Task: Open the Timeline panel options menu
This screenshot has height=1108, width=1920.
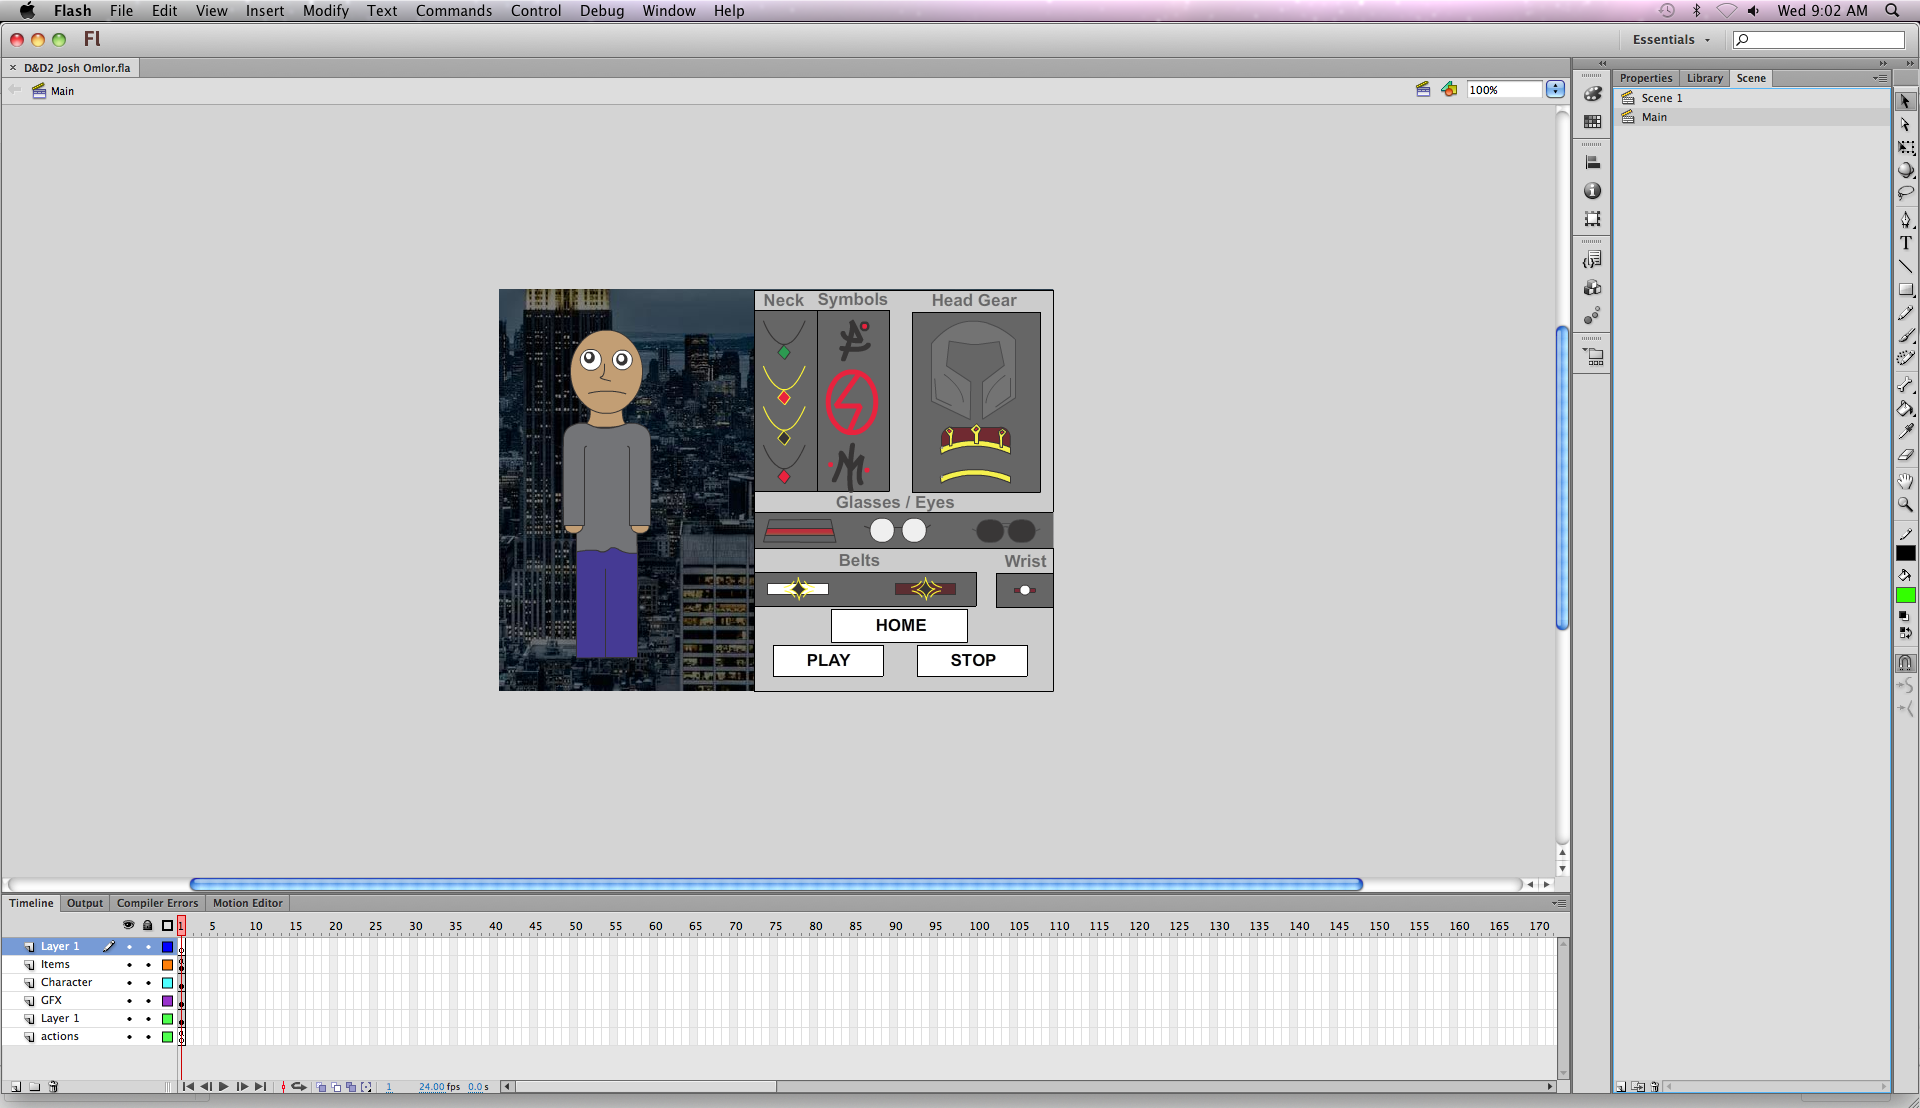Action: tap(1559, 903)
